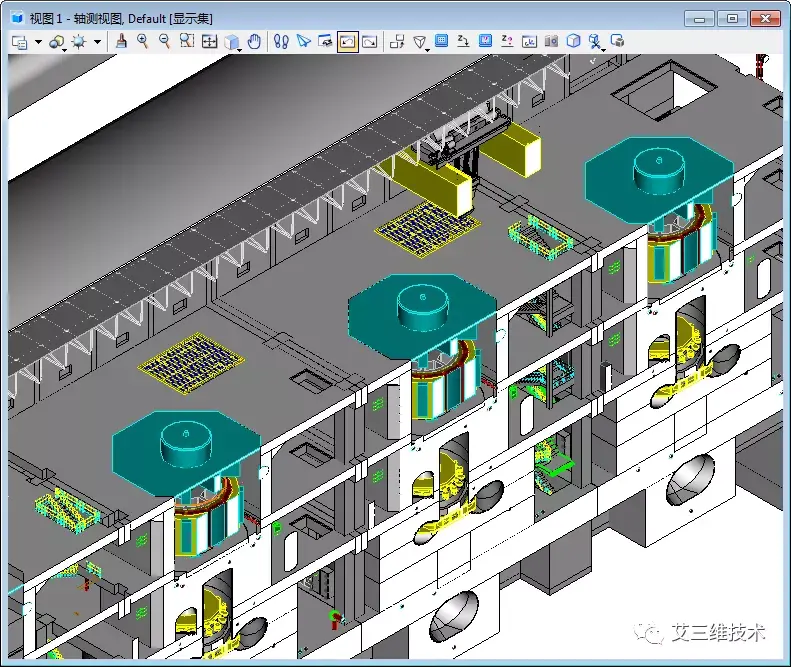
Task: Expand the dropdown arrow beside View Attributes
Action: (38, 42)
